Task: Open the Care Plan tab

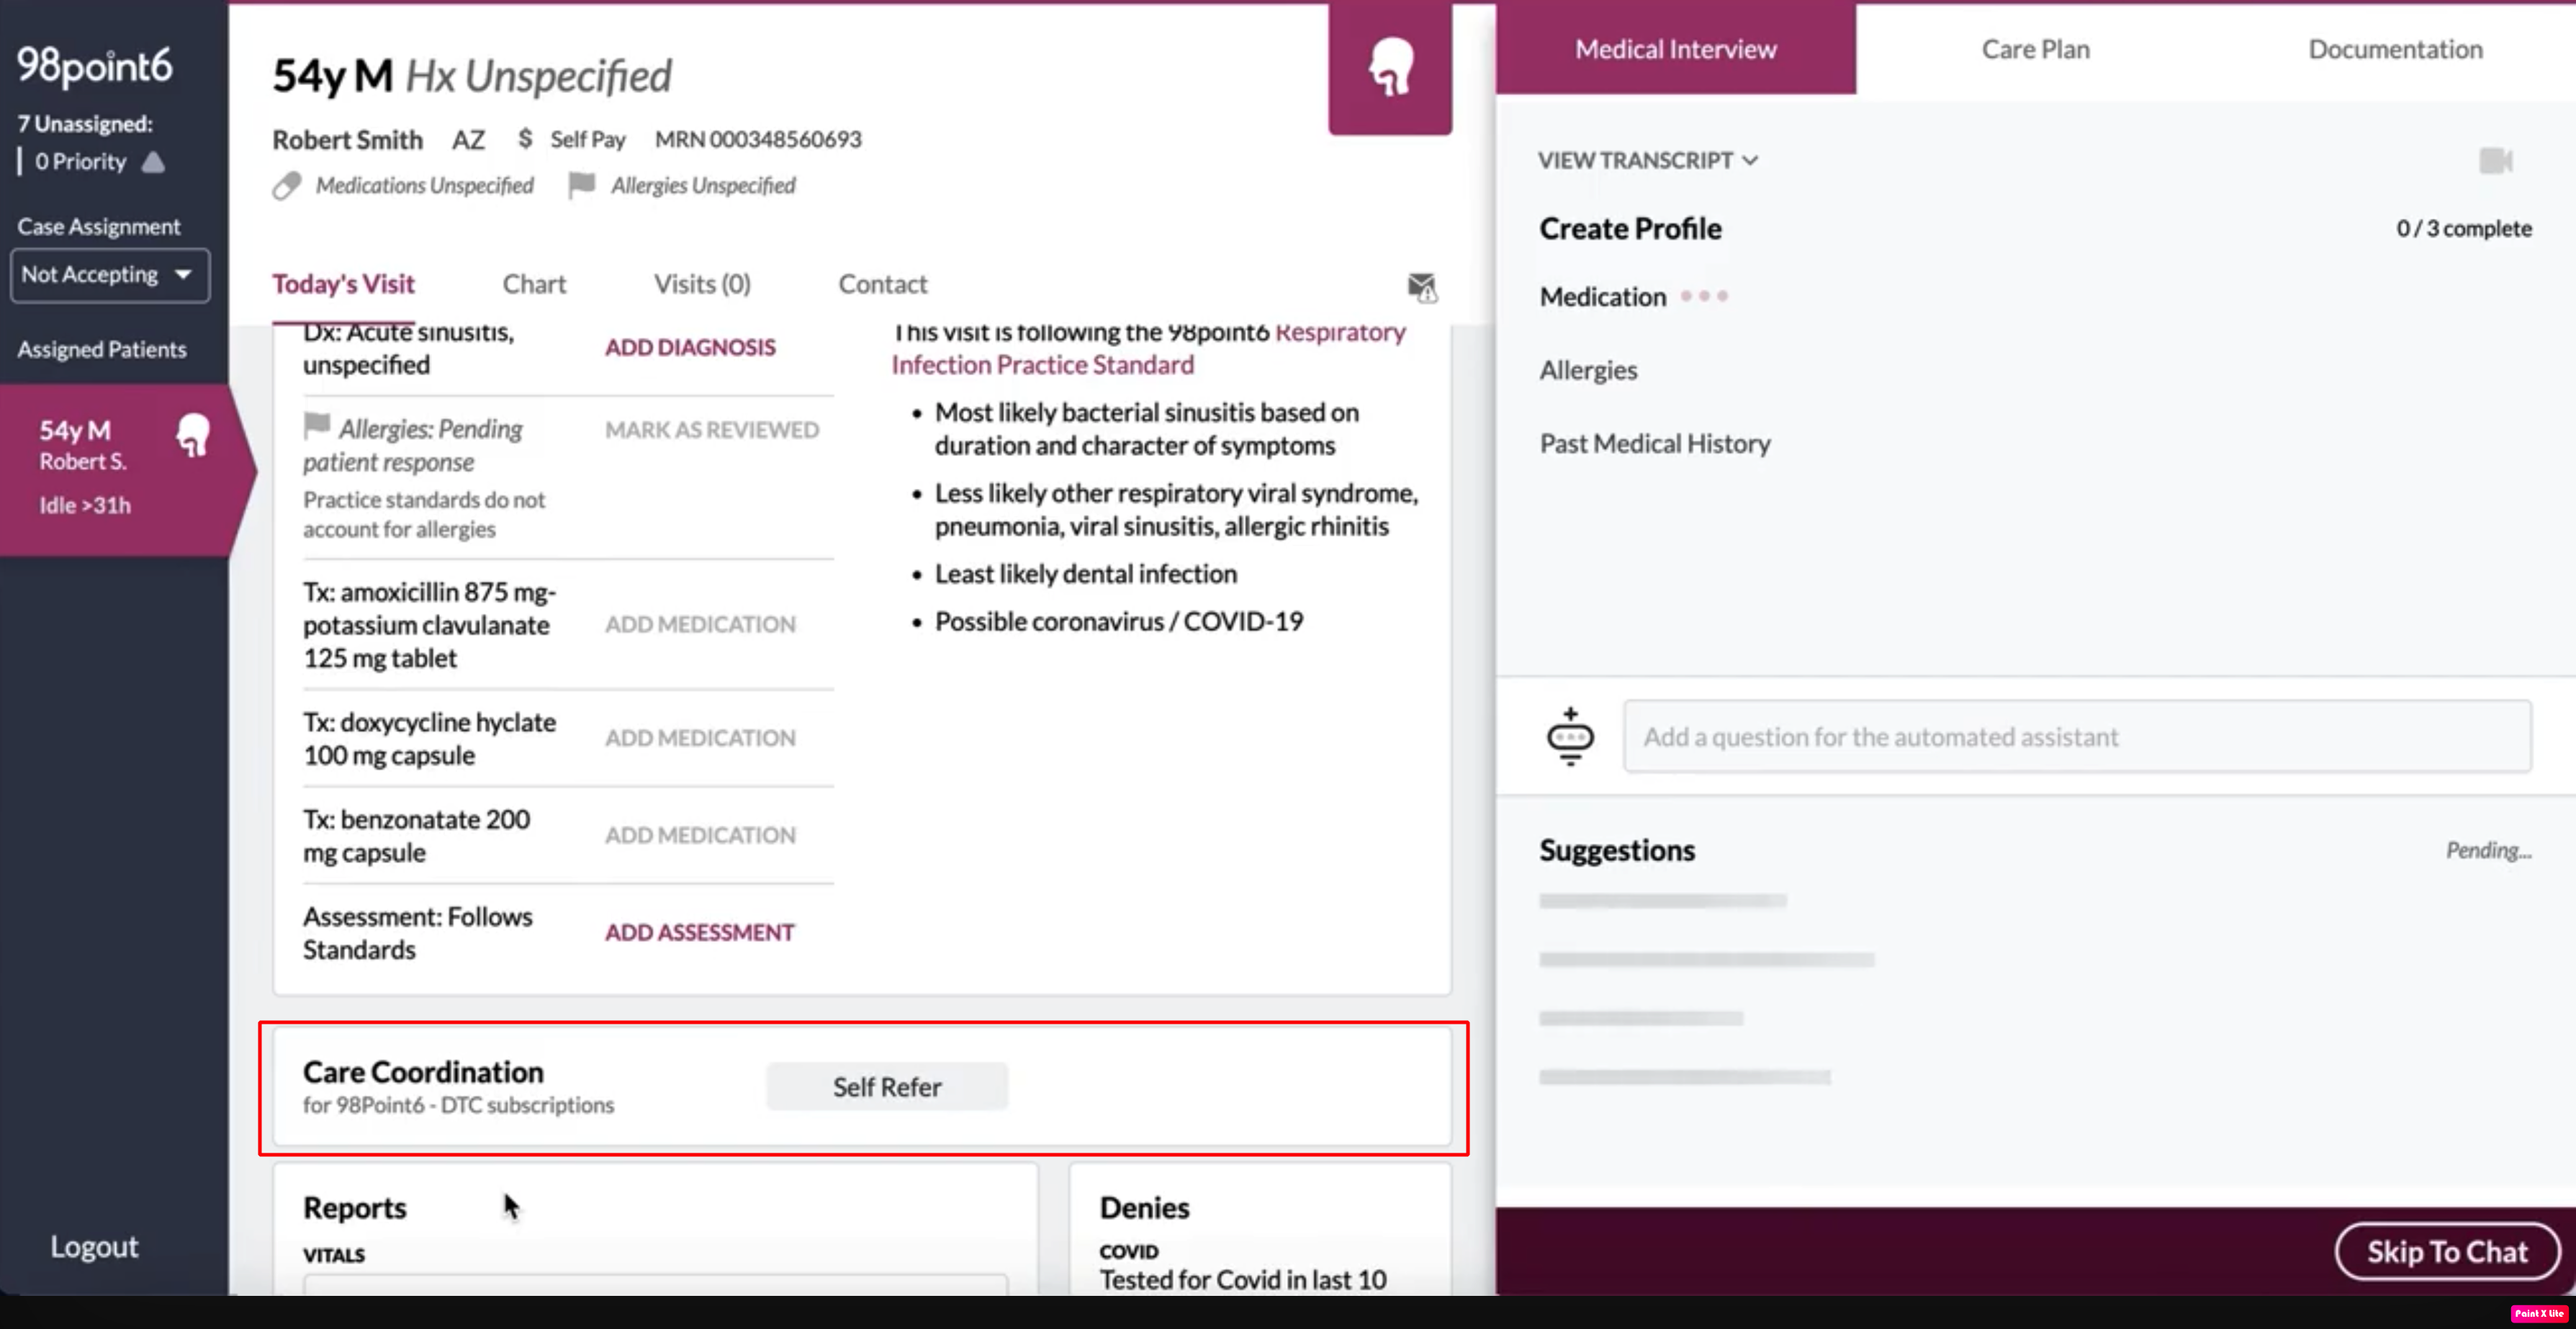Action: [x=2035, y=49]
